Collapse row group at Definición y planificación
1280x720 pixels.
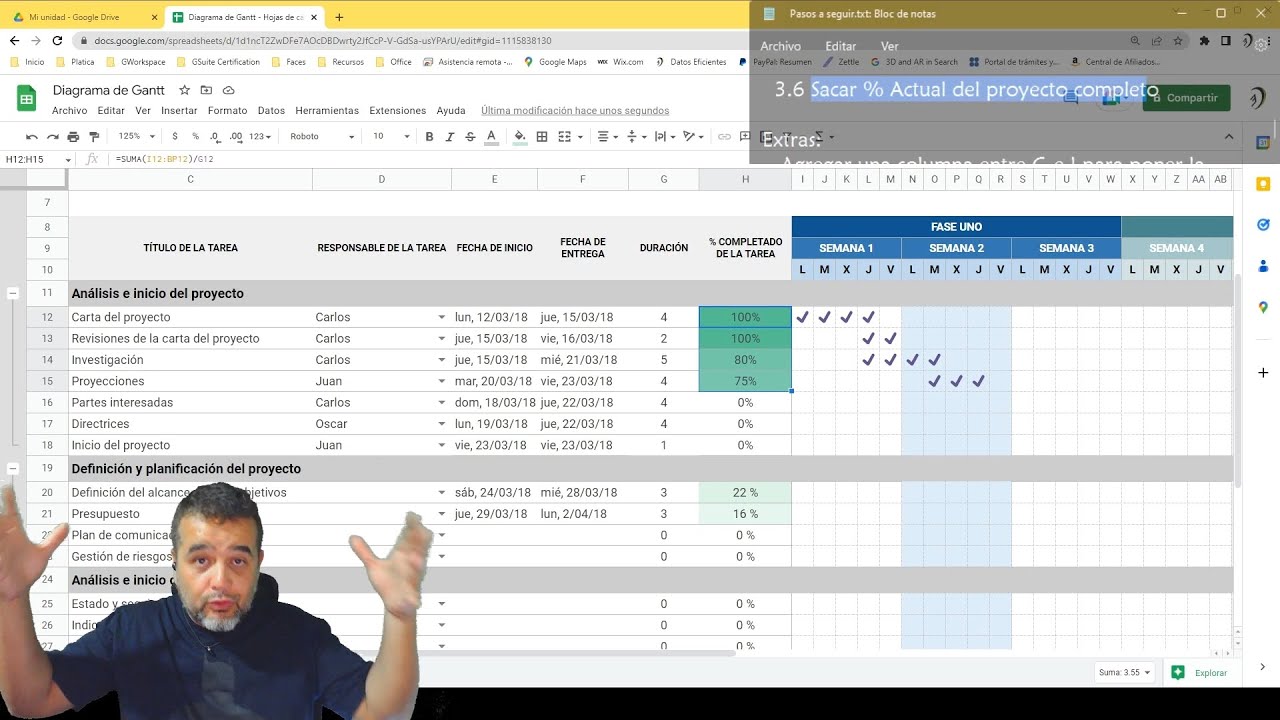[13, 468]
